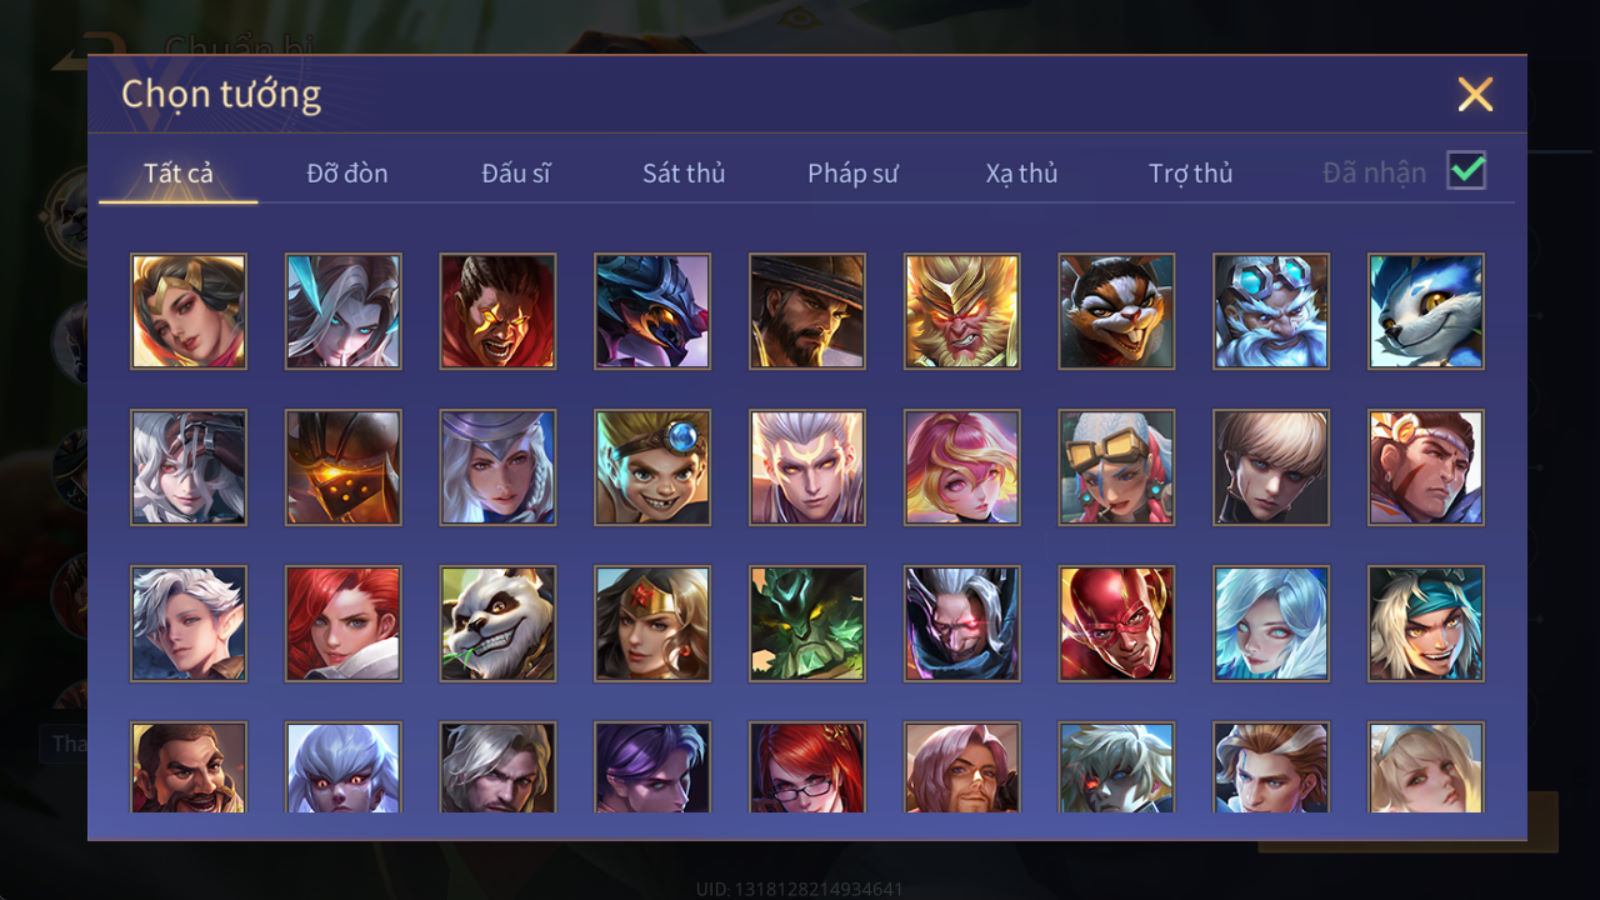Select the blue wolf cub hero
This screenshot has width=1600, height=900.
pyautogui.click(x=1426, y=311)
